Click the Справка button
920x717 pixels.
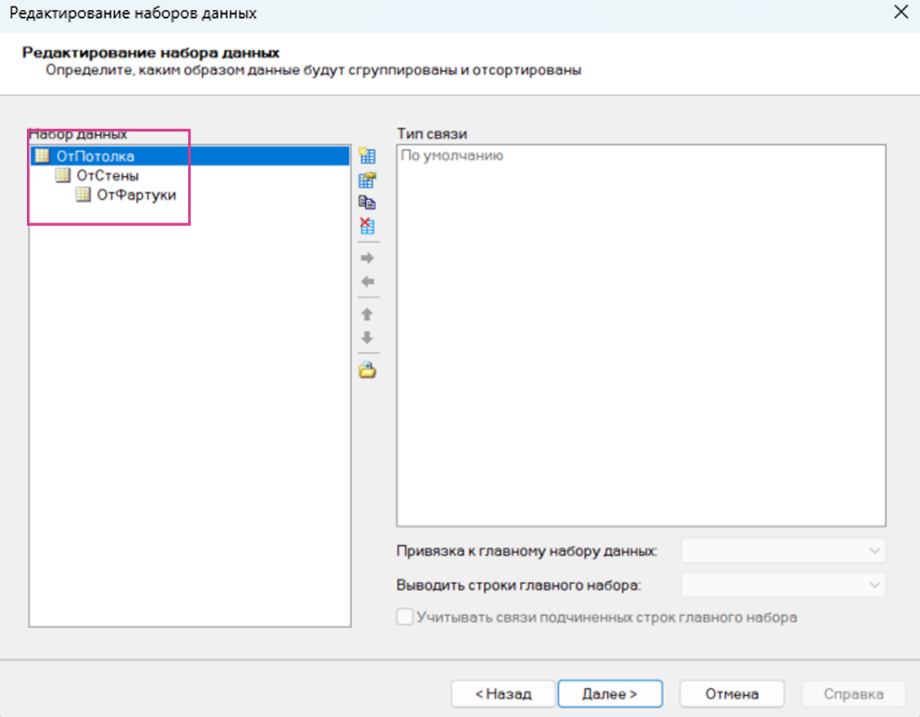[x=853, y=694]
